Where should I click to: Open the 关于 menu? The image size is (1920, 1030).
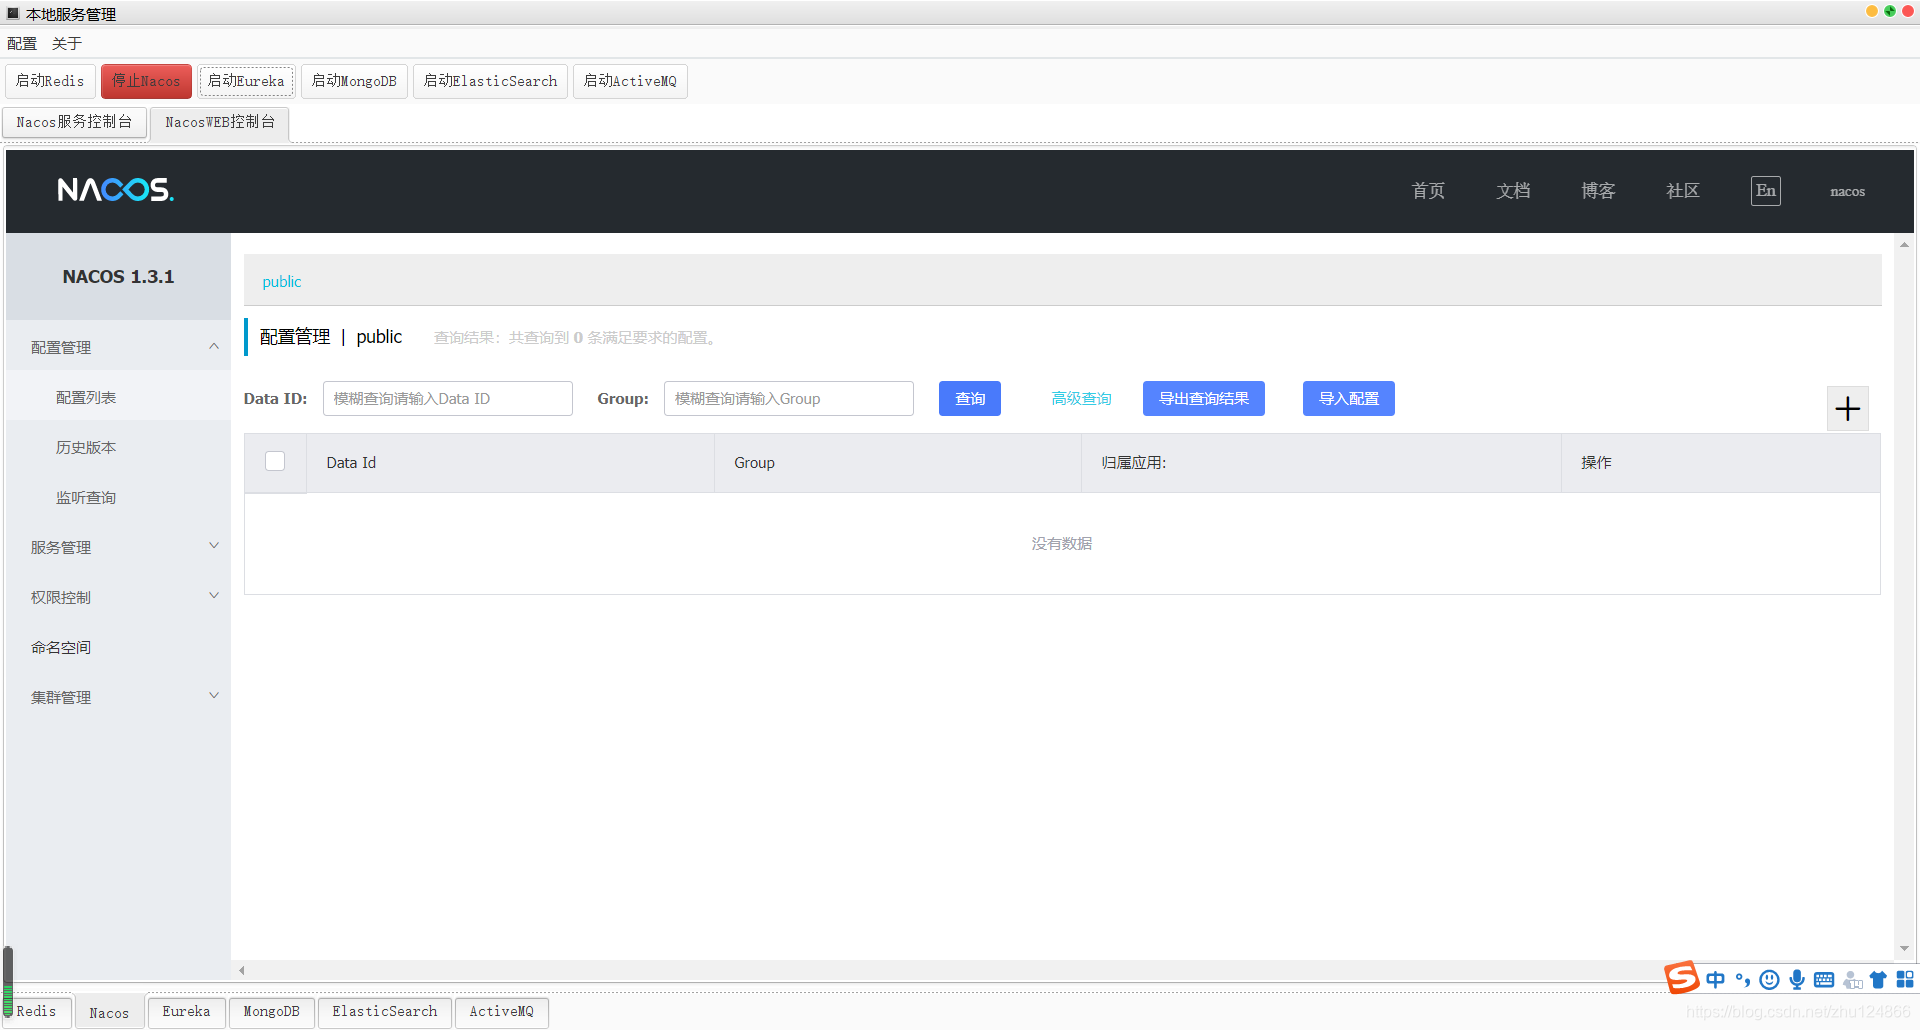tap(67, 43)
